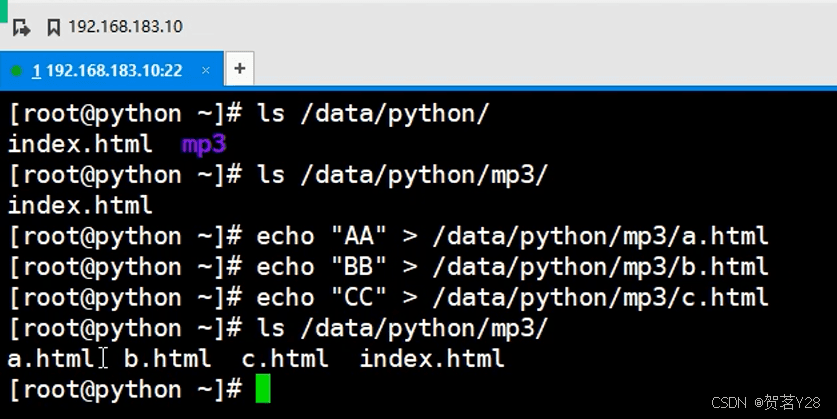Viewport: 837px width, 419px height.
Task: Click a.html in the final listing
Action: 51,358
